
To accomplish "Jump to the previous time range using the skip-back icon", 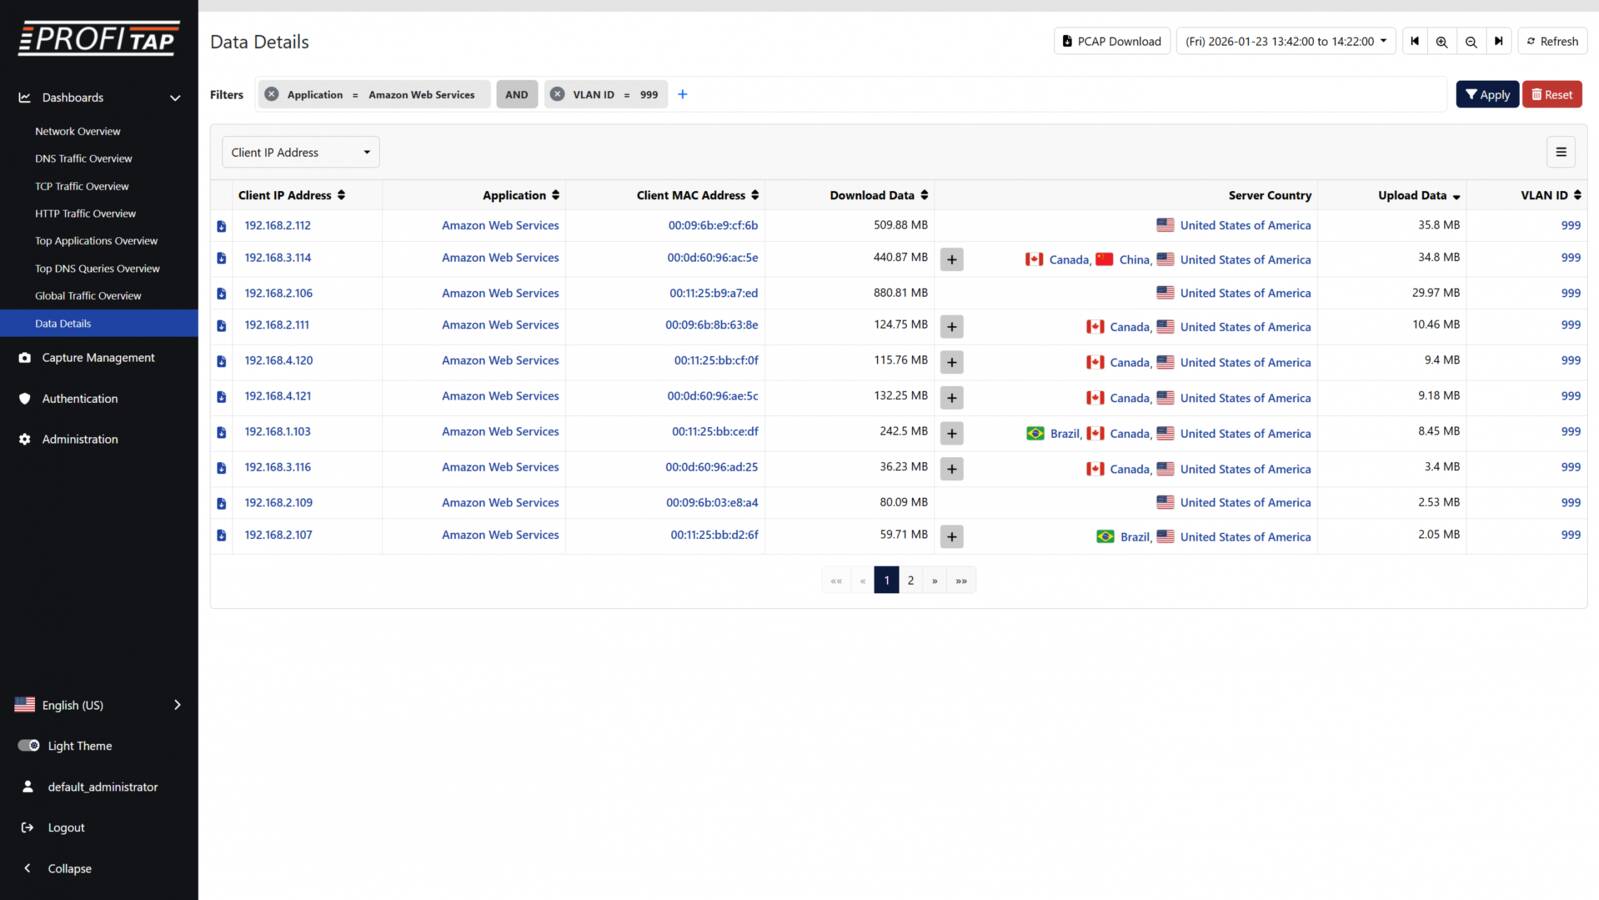I will 1414,42.
